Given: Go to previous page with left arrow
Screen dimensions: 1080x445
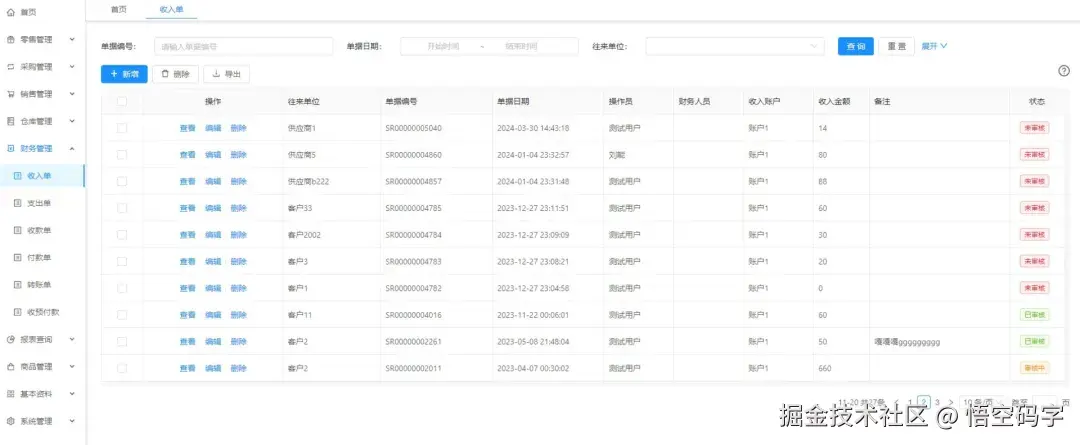Looking at the screenshot, I should coord(896,402).
